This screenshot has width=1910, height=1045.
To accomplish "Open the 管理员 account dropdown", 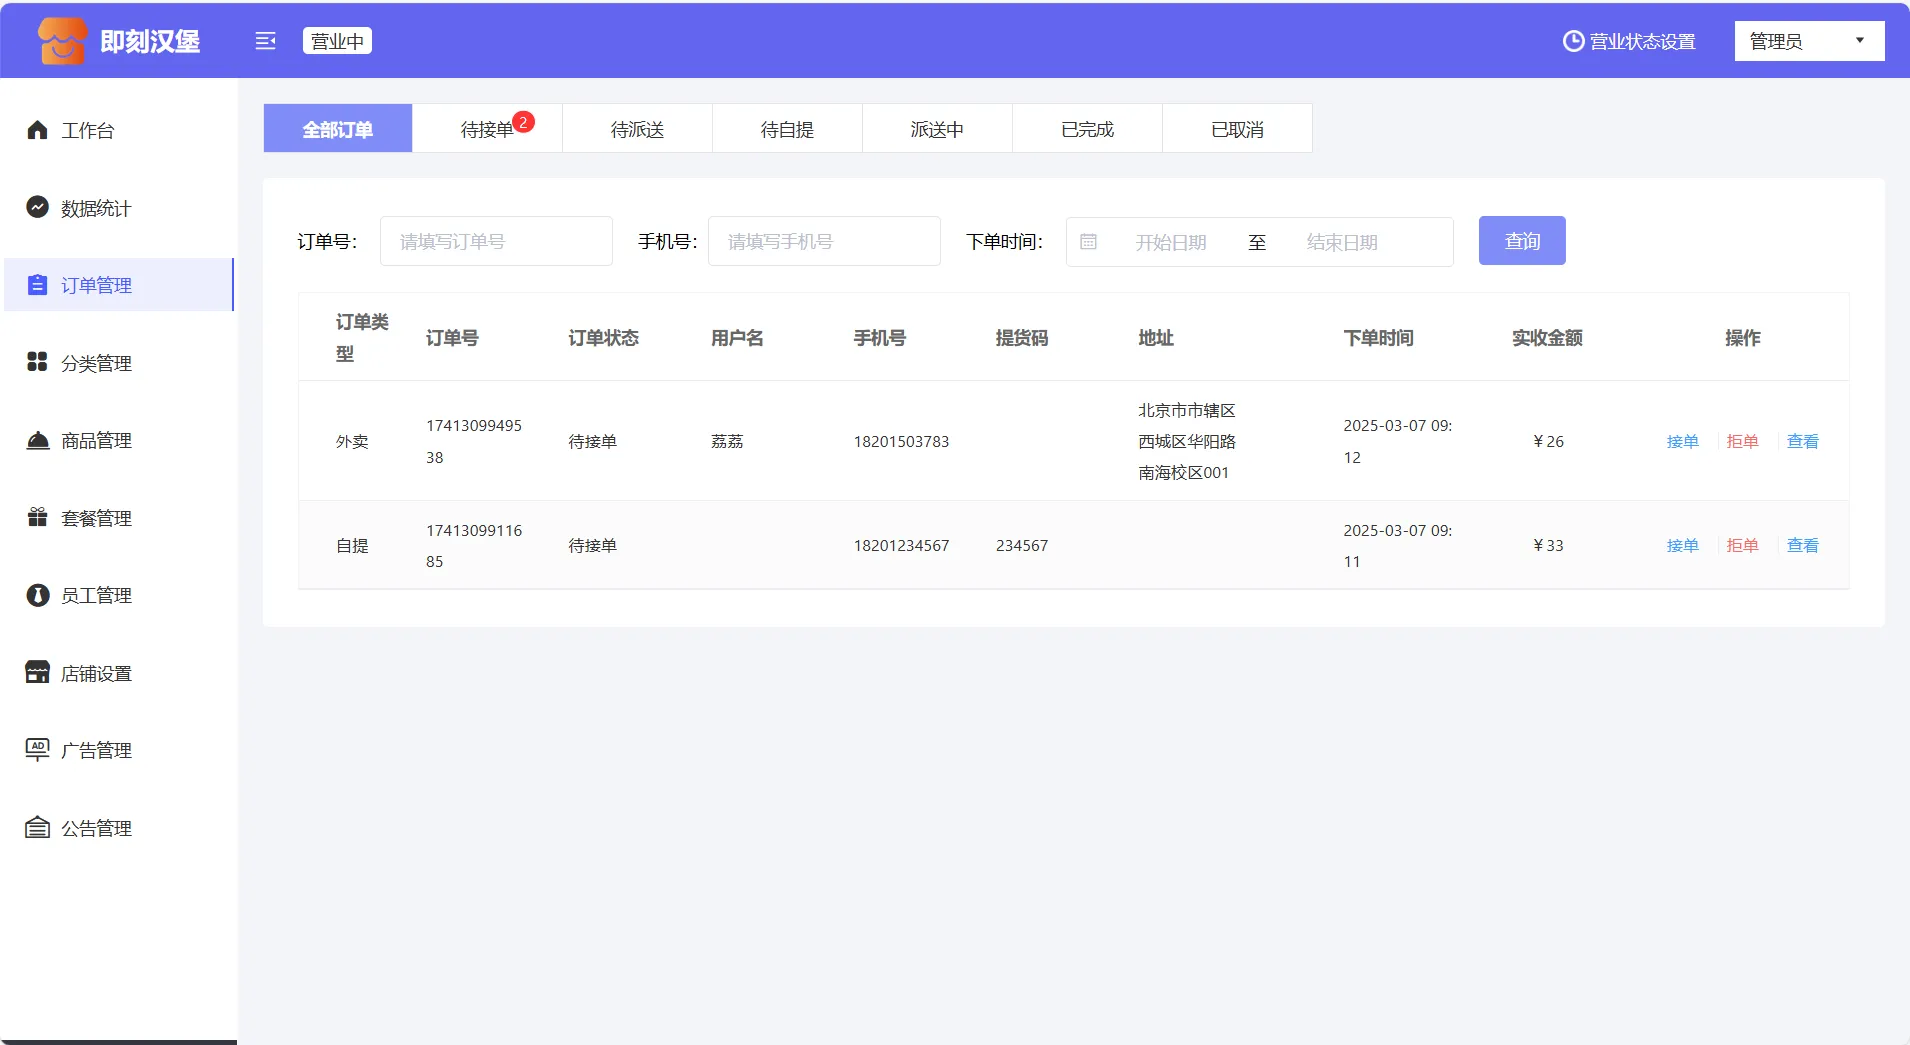I will tap(1808, 41).
